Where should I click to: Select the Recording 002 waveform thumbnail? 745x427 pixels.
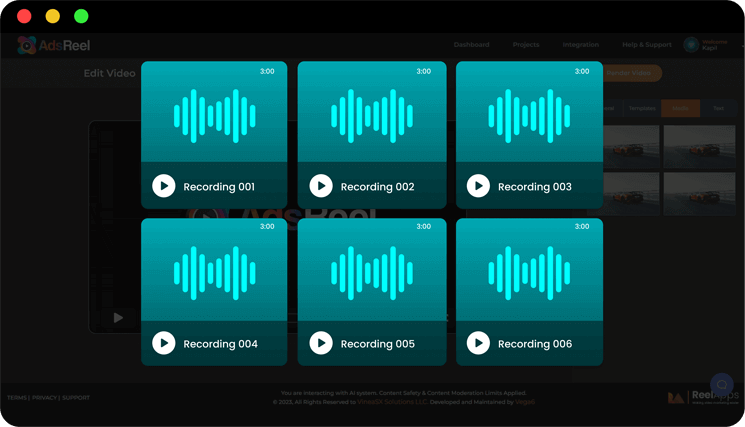[x=372, y=114]
